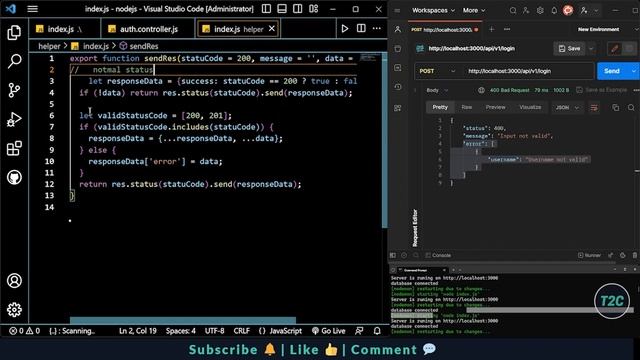Toggle the primary side bar layout icon
The width and height of the screenshot is (640, 360).
click(266, 9)
